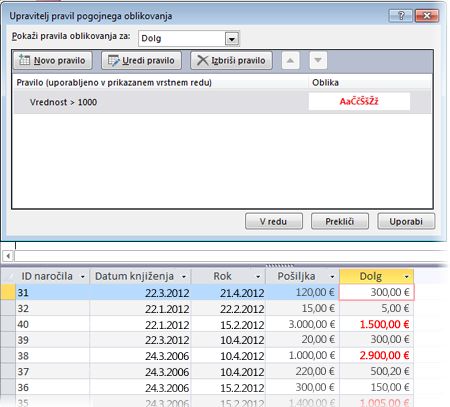Confirm with V redu button
This screenshot has width=450, height=407.
pyautogui.click(x=274, y=221)
